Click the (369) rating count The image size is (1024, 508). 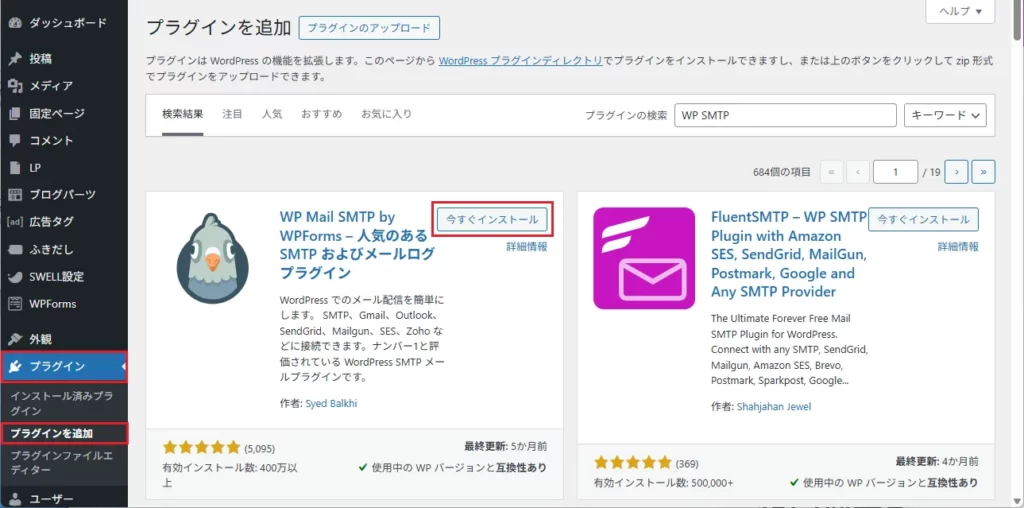pyautogui.click(x=687, y=464)
